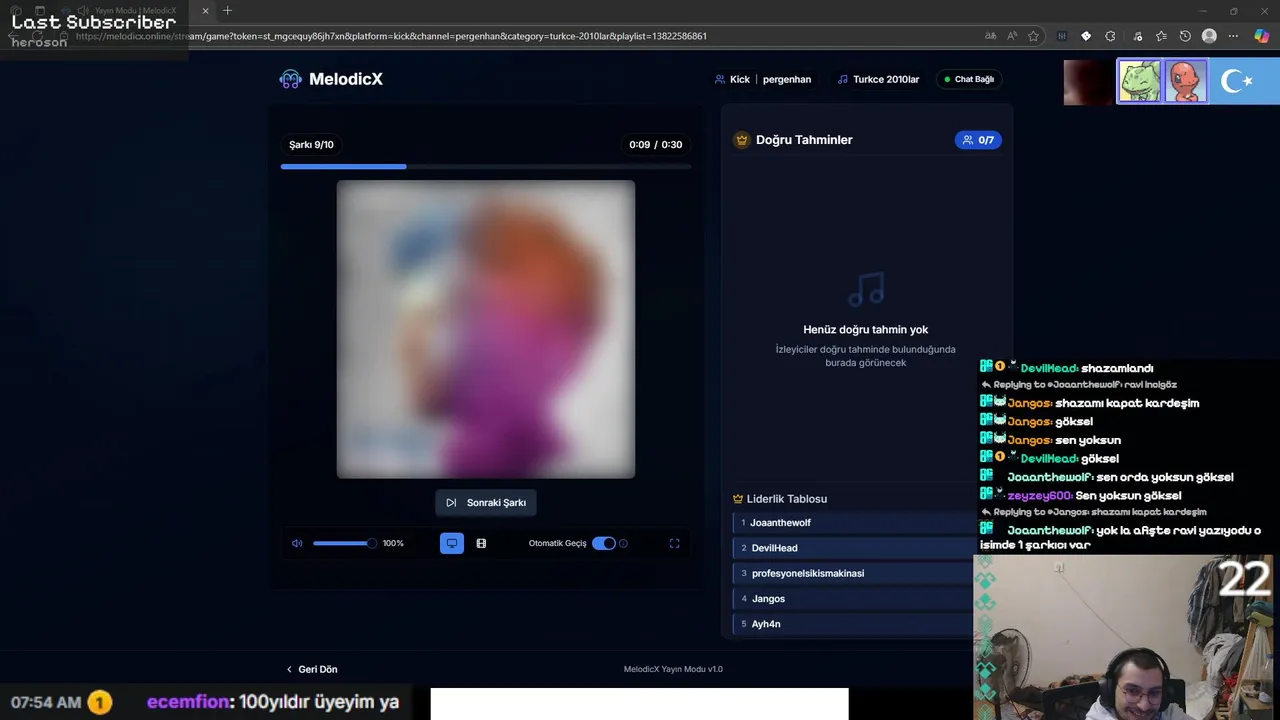Go back with Geri Dön link

(311, 669)
